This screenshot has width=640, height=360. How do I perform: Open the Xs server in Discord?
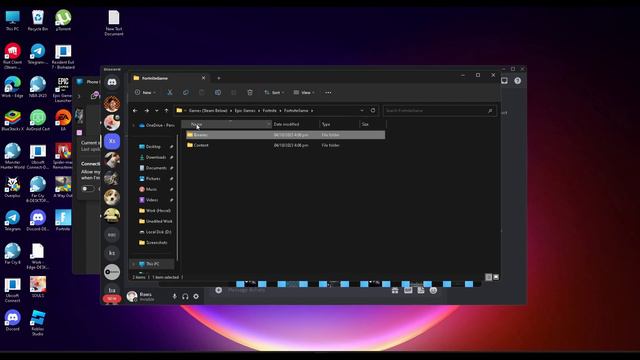tap(112, 141)
